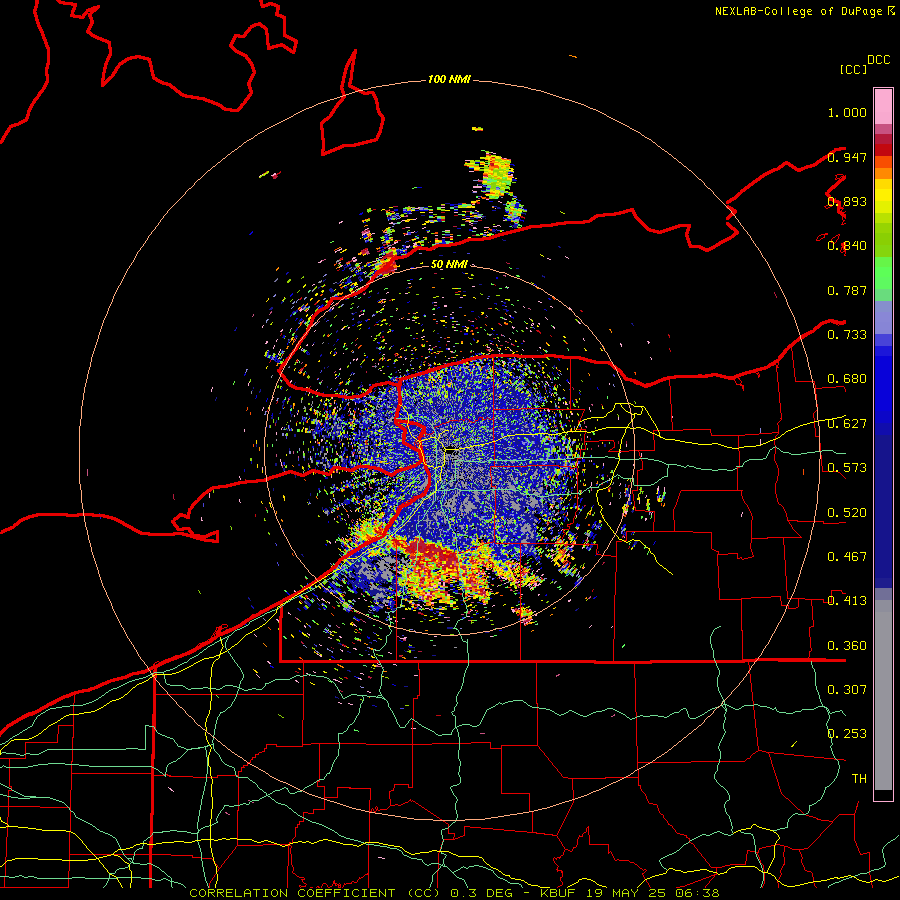Select the 0.307 value on the color scale
This screenshot has height=900, width=900.
click(x=847, y=689)
